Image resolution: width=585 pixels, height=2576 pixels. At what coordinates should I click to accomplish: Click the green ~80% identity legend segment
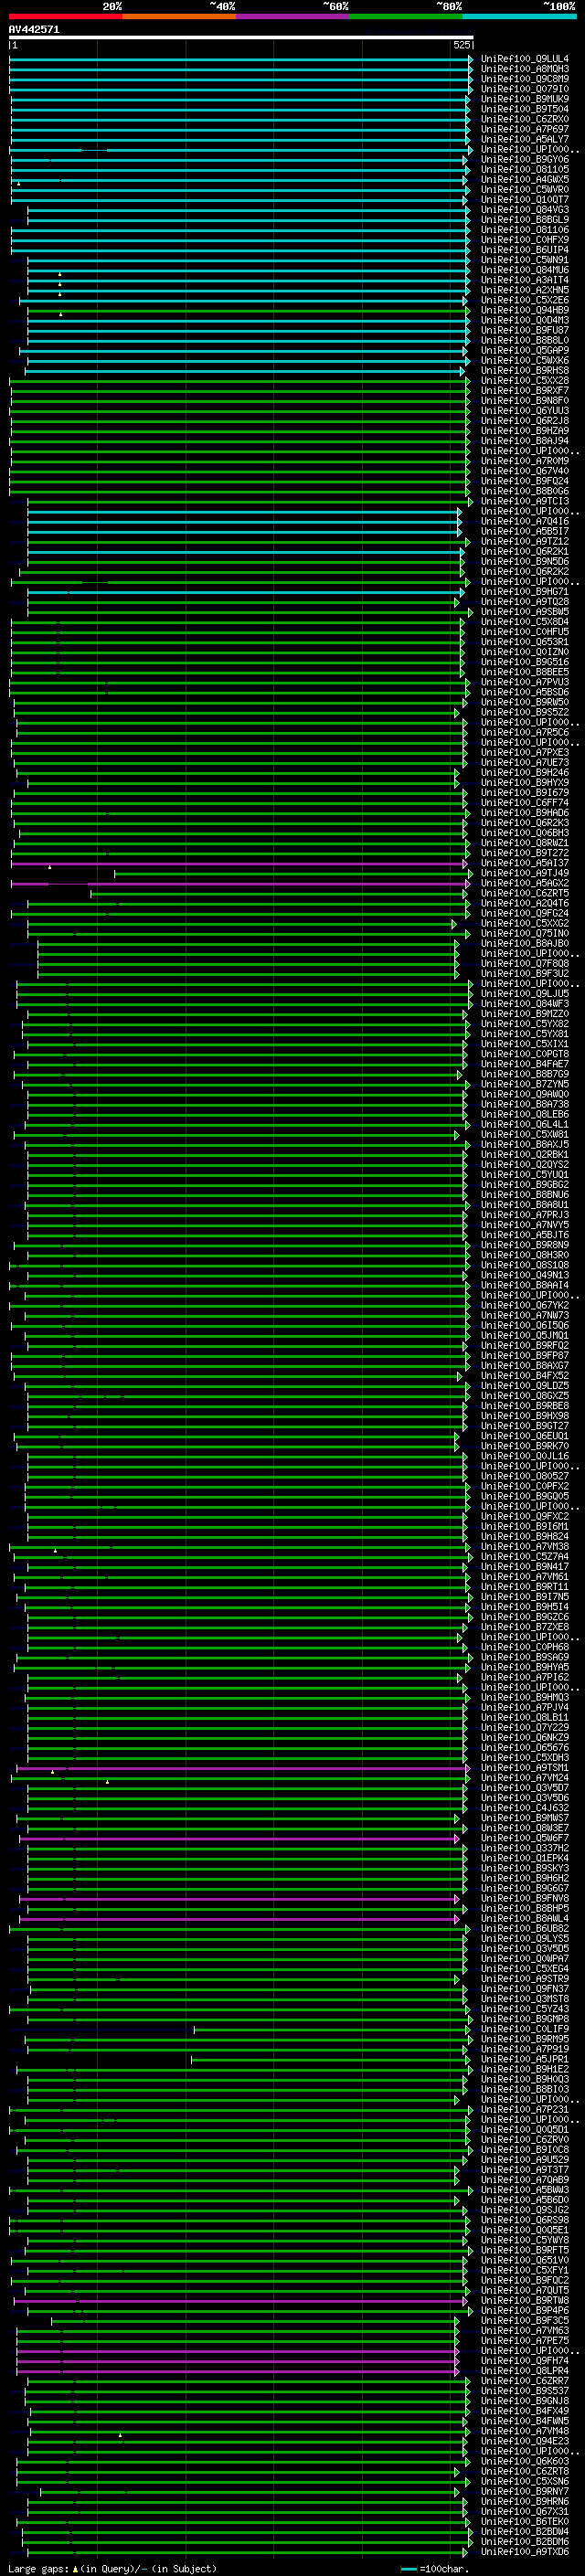[406, 16]
